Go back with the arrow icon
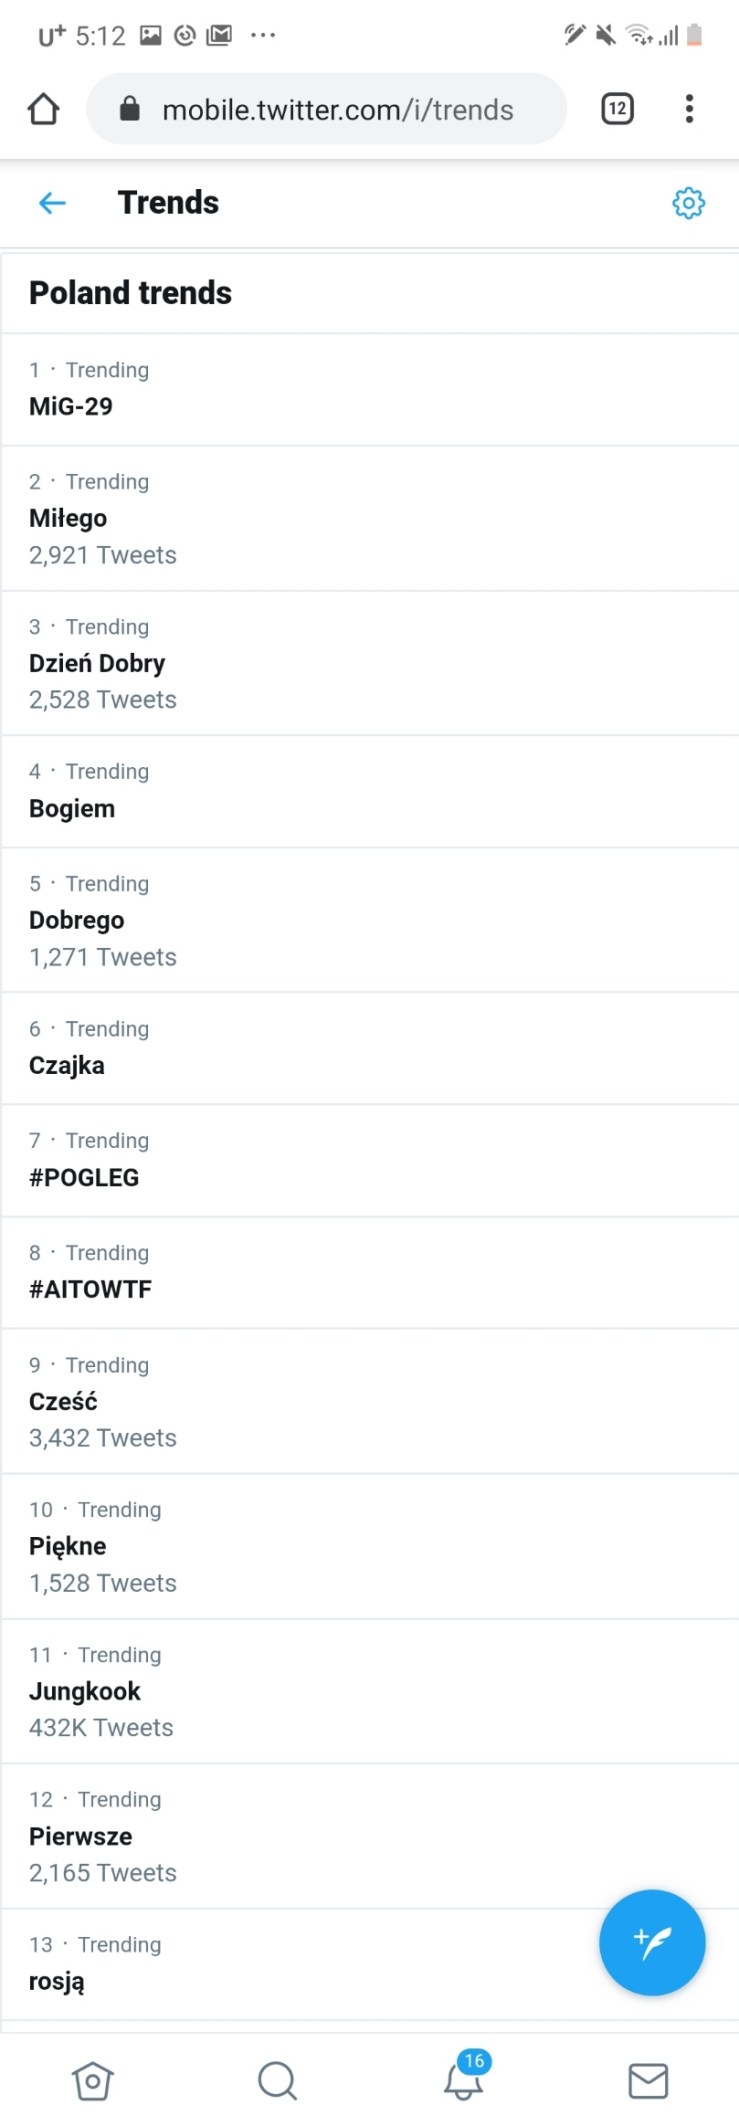This screenshot has height=2126, width=739. click(x=52, y=203)
